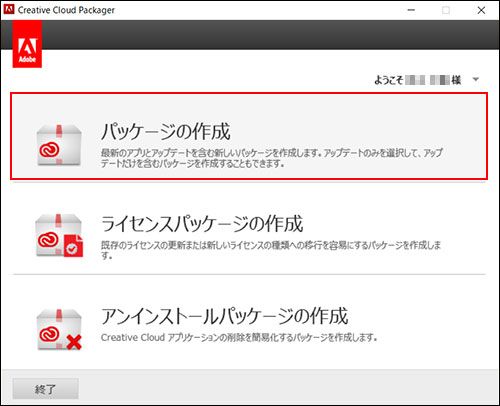Open the dropdown arrow next to ようこそ user name
This screenshot has width=500, height=406.
[x=476, y=79]
